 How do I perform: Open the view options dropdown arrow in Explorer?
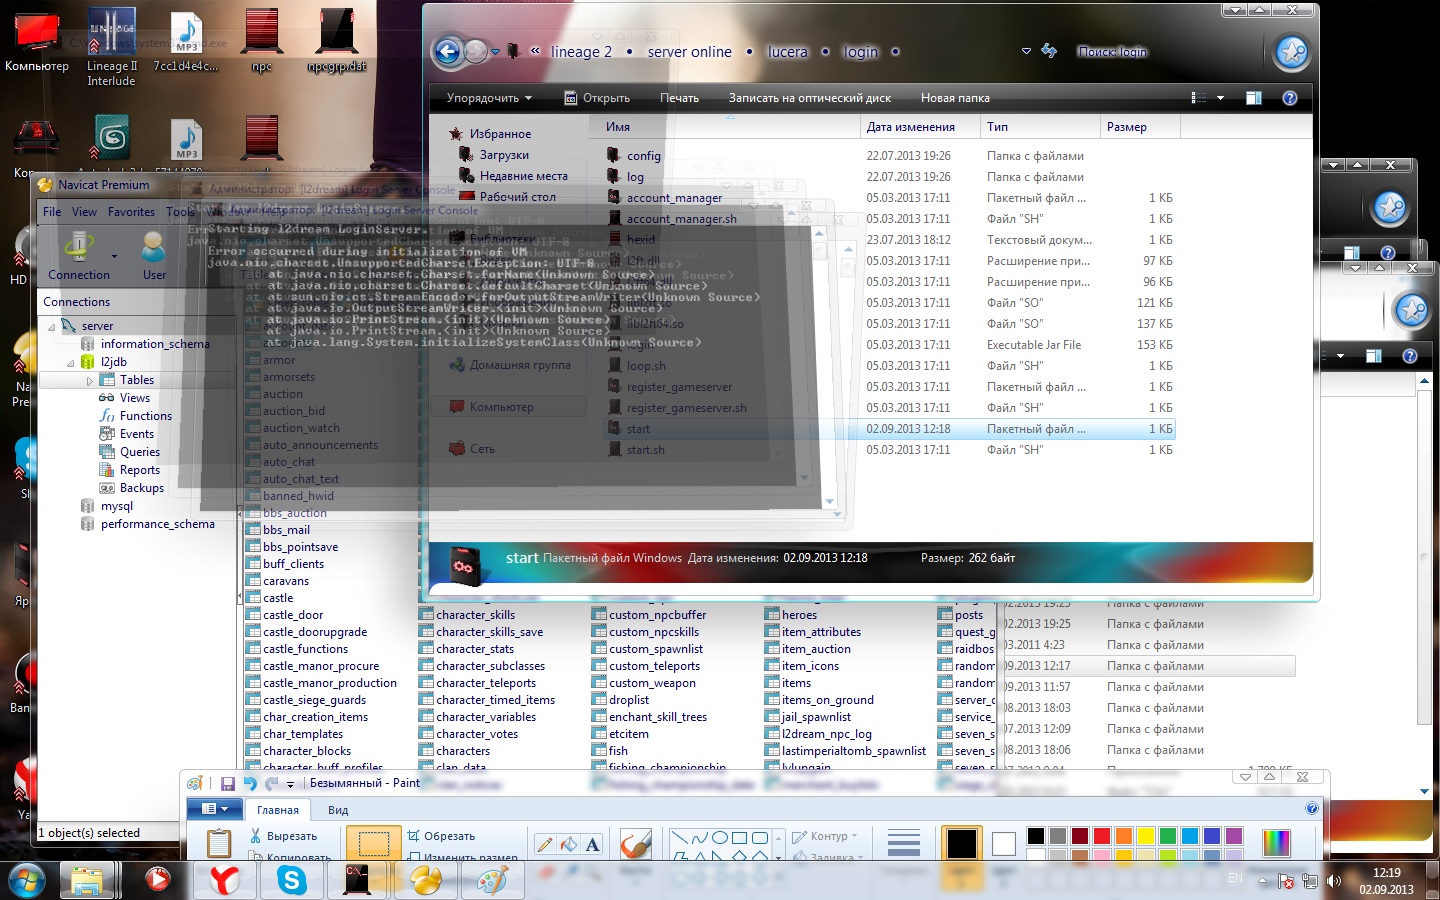(1220, 98)
